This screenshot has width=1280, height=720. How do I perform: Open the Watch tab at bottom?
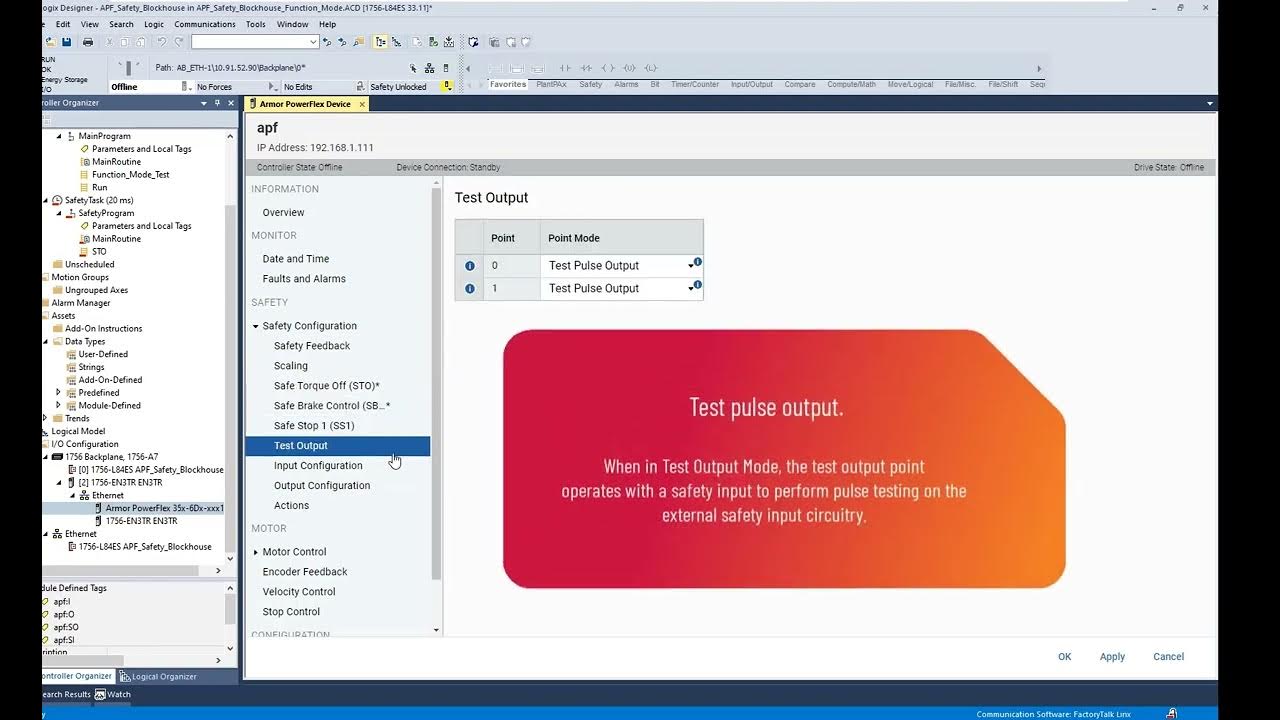(x=112, y=695)
